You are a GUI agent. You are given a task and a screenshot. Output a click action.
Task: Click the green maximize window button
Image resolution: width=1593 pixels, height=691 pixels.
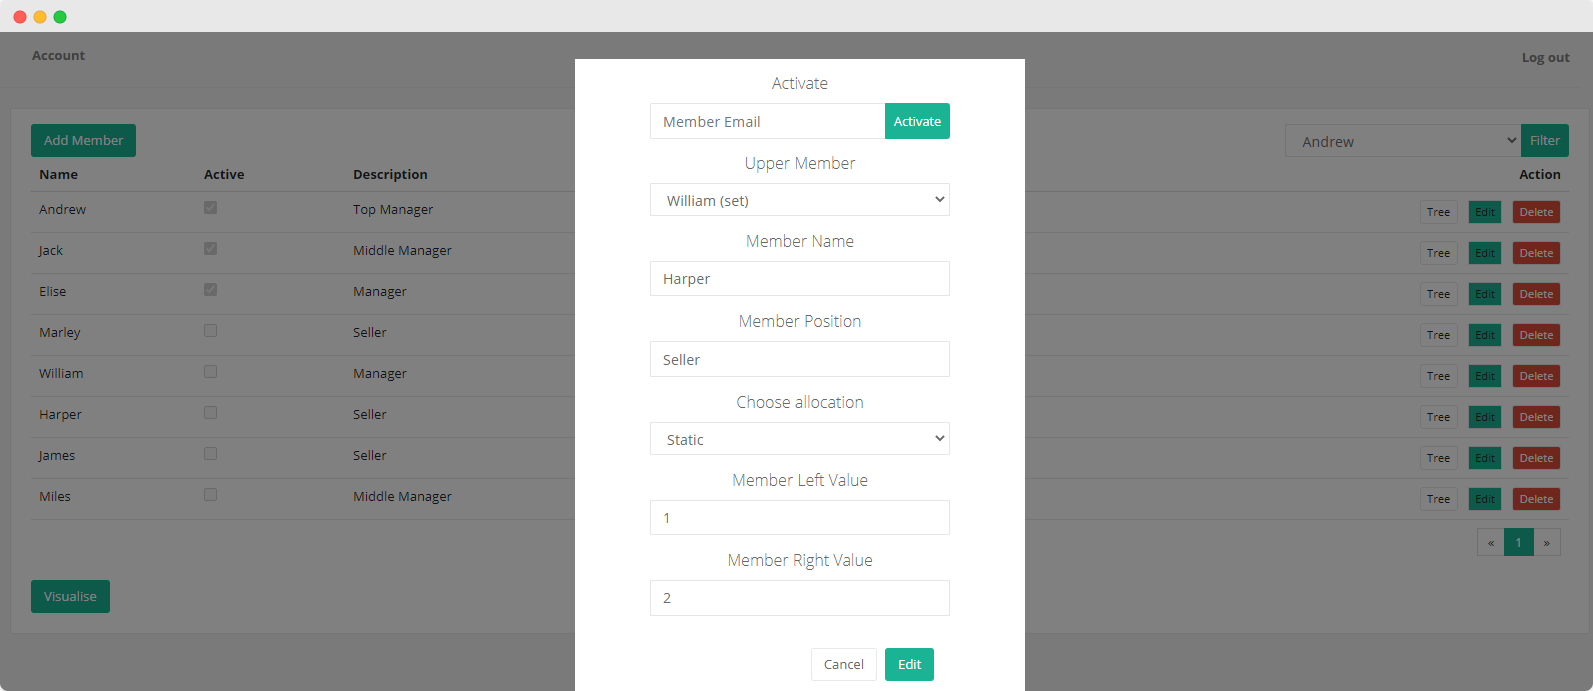tap(60, 17)
